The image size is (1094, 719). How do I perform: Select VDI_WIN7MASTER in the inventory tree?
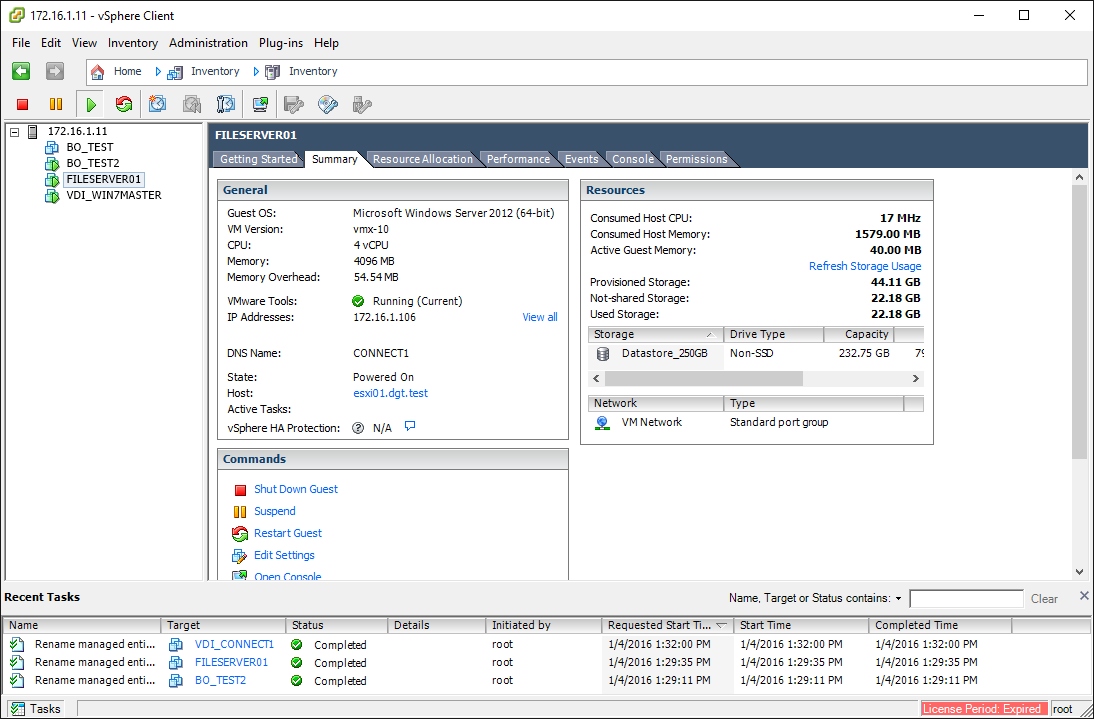(114, 195)
